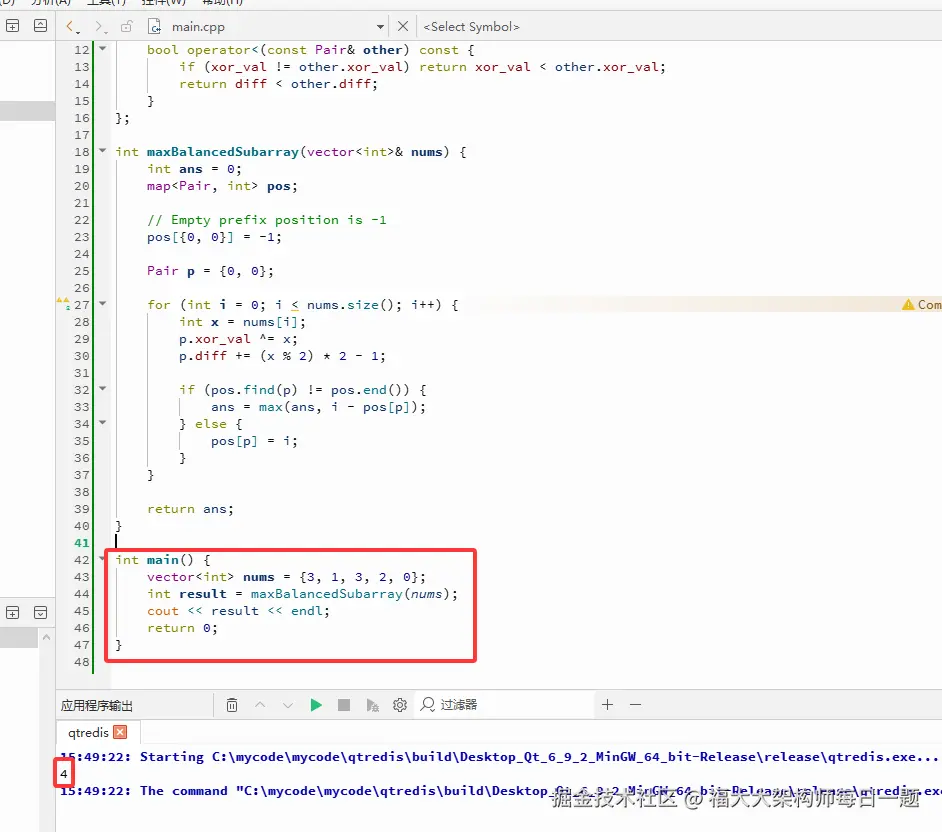
Task: Zoom in output text with plus button
Action: pos(607,705)
